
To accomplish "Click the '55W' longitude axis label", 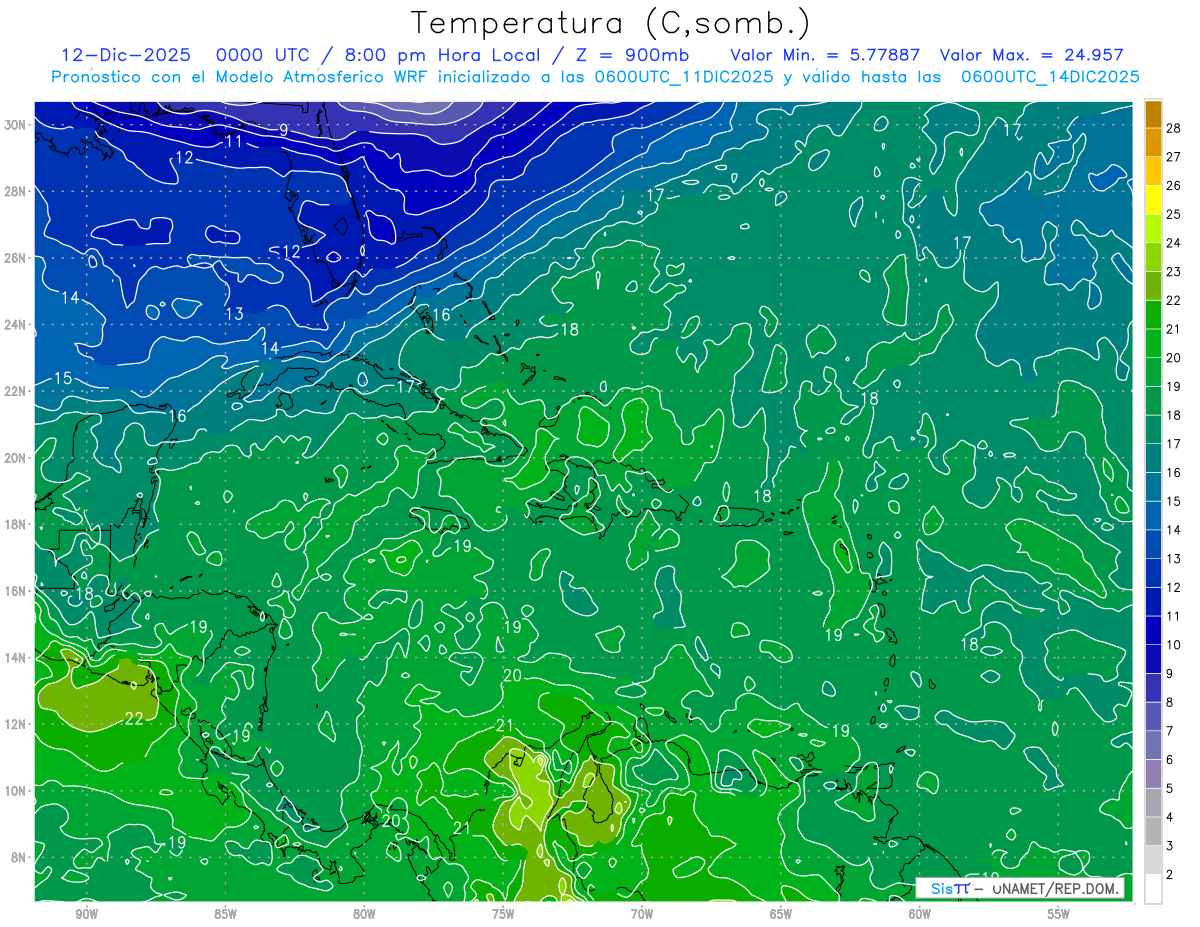I will click(1059, 914).
